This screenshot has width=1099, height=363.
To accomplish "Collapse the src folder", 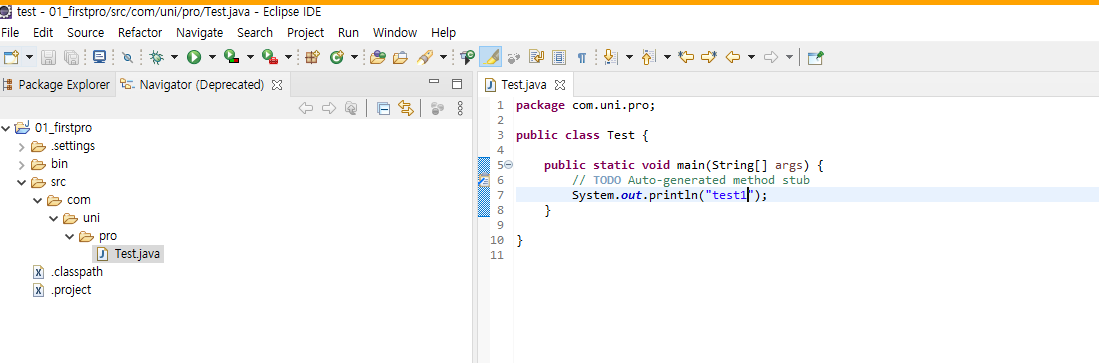I will pos(22,182).
